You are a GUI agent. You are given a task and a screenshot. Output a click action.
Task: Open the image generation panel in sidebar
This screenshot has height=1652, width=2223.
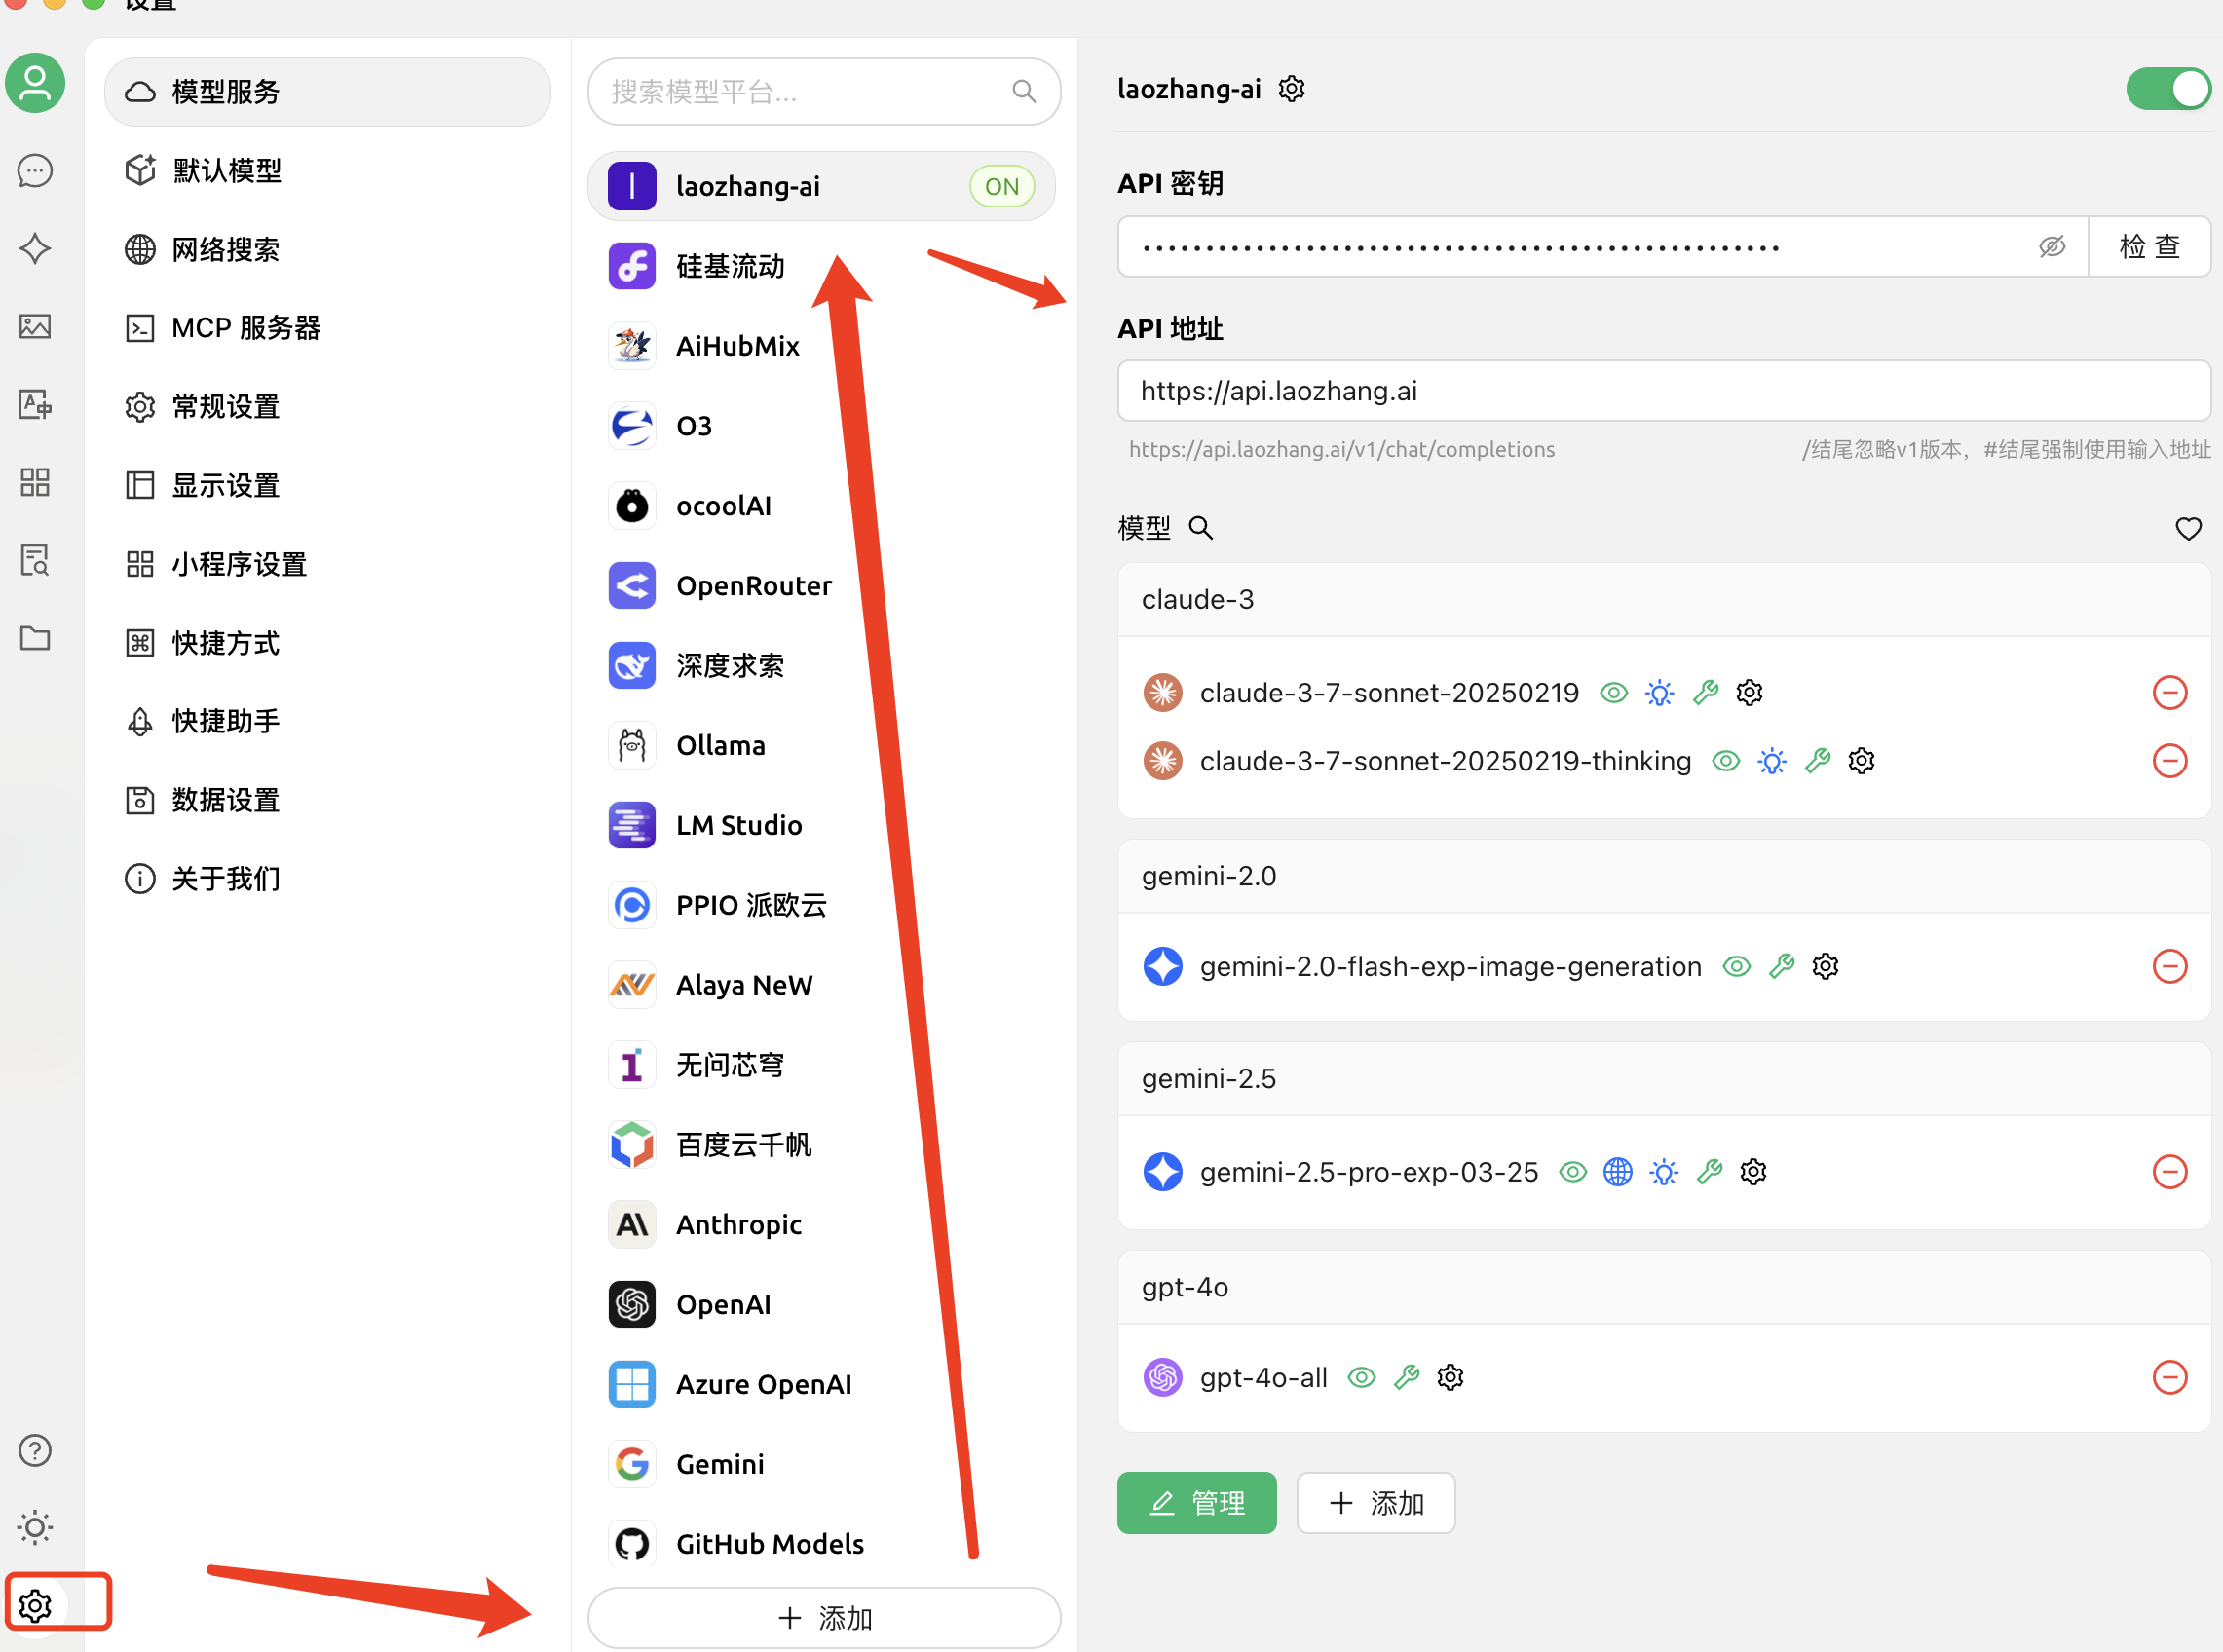point(35,326)
